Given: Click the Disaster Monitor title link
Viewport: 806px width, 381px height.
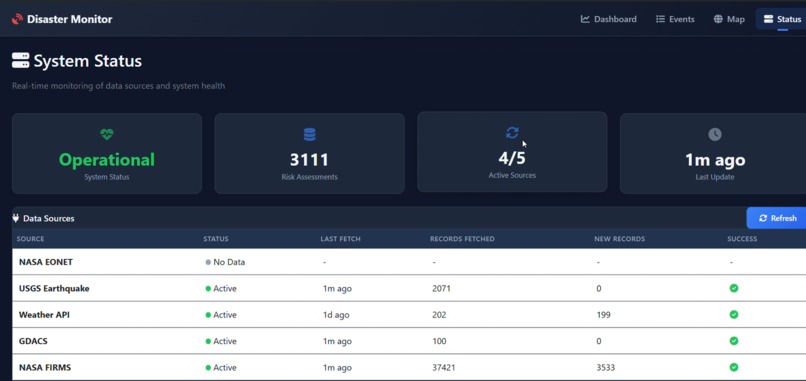Looking at the screenshot, I should pyautogui.click(x=69, y=20).
